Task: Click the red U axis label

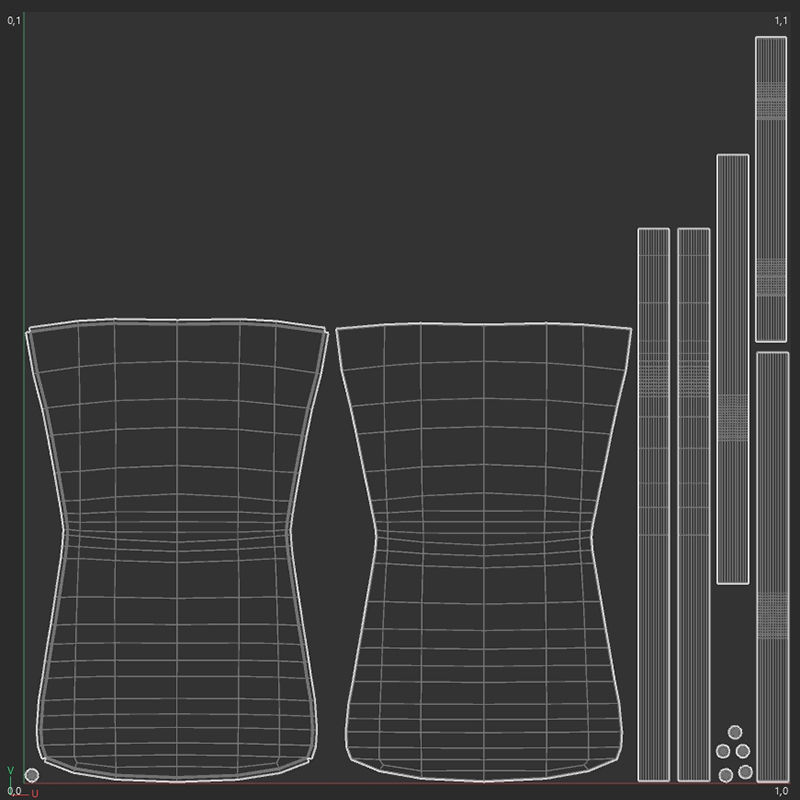Action: 35,793
